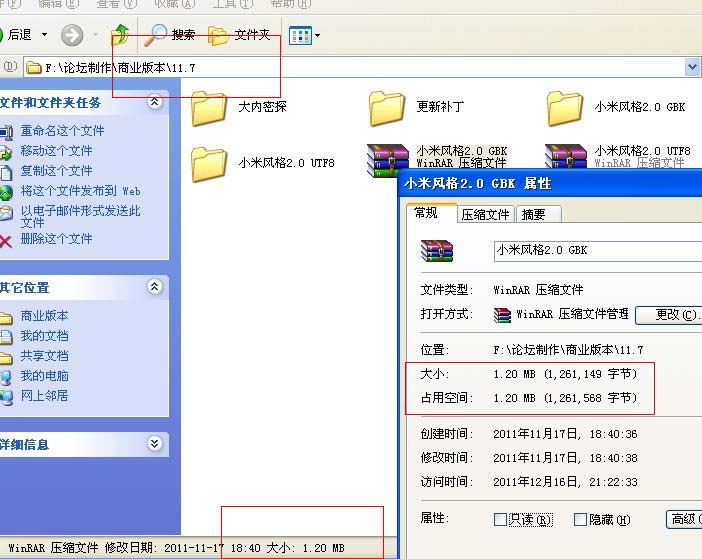Screen dimensions: 702x559
Task: Click the address bar path field
Action: pos(354,68)
